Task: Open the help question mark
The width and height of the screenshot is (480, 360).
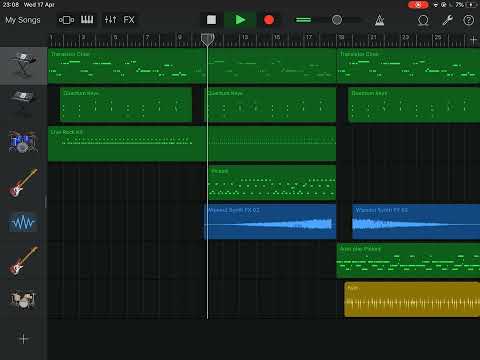Action: click(468, 20)
